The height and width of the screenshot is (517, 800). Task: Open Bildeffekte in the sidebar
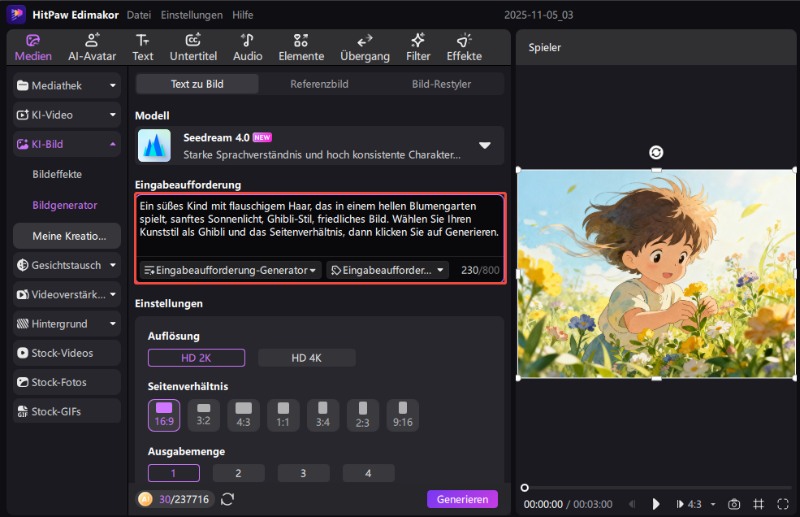(57, 174)
